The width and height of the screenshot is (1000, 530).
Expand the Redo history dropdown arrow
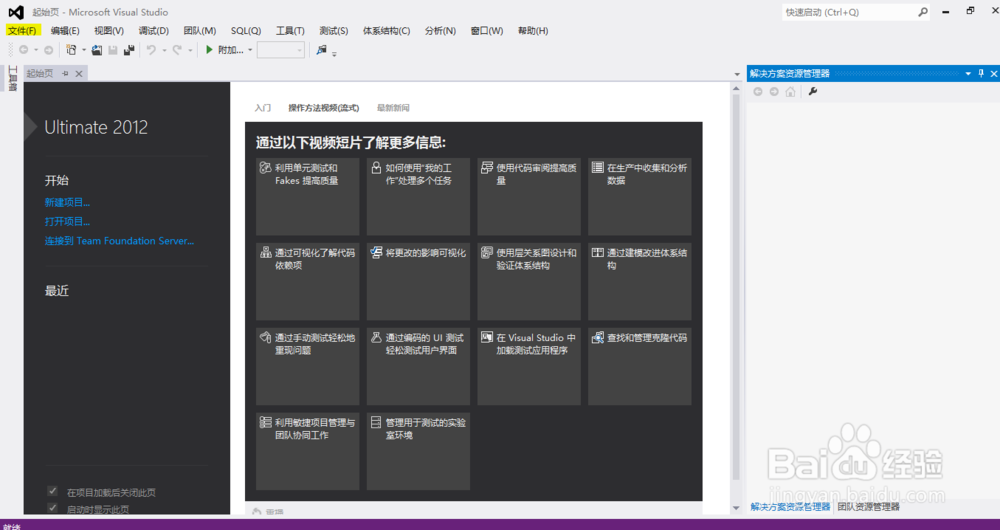tap(189, 50)
